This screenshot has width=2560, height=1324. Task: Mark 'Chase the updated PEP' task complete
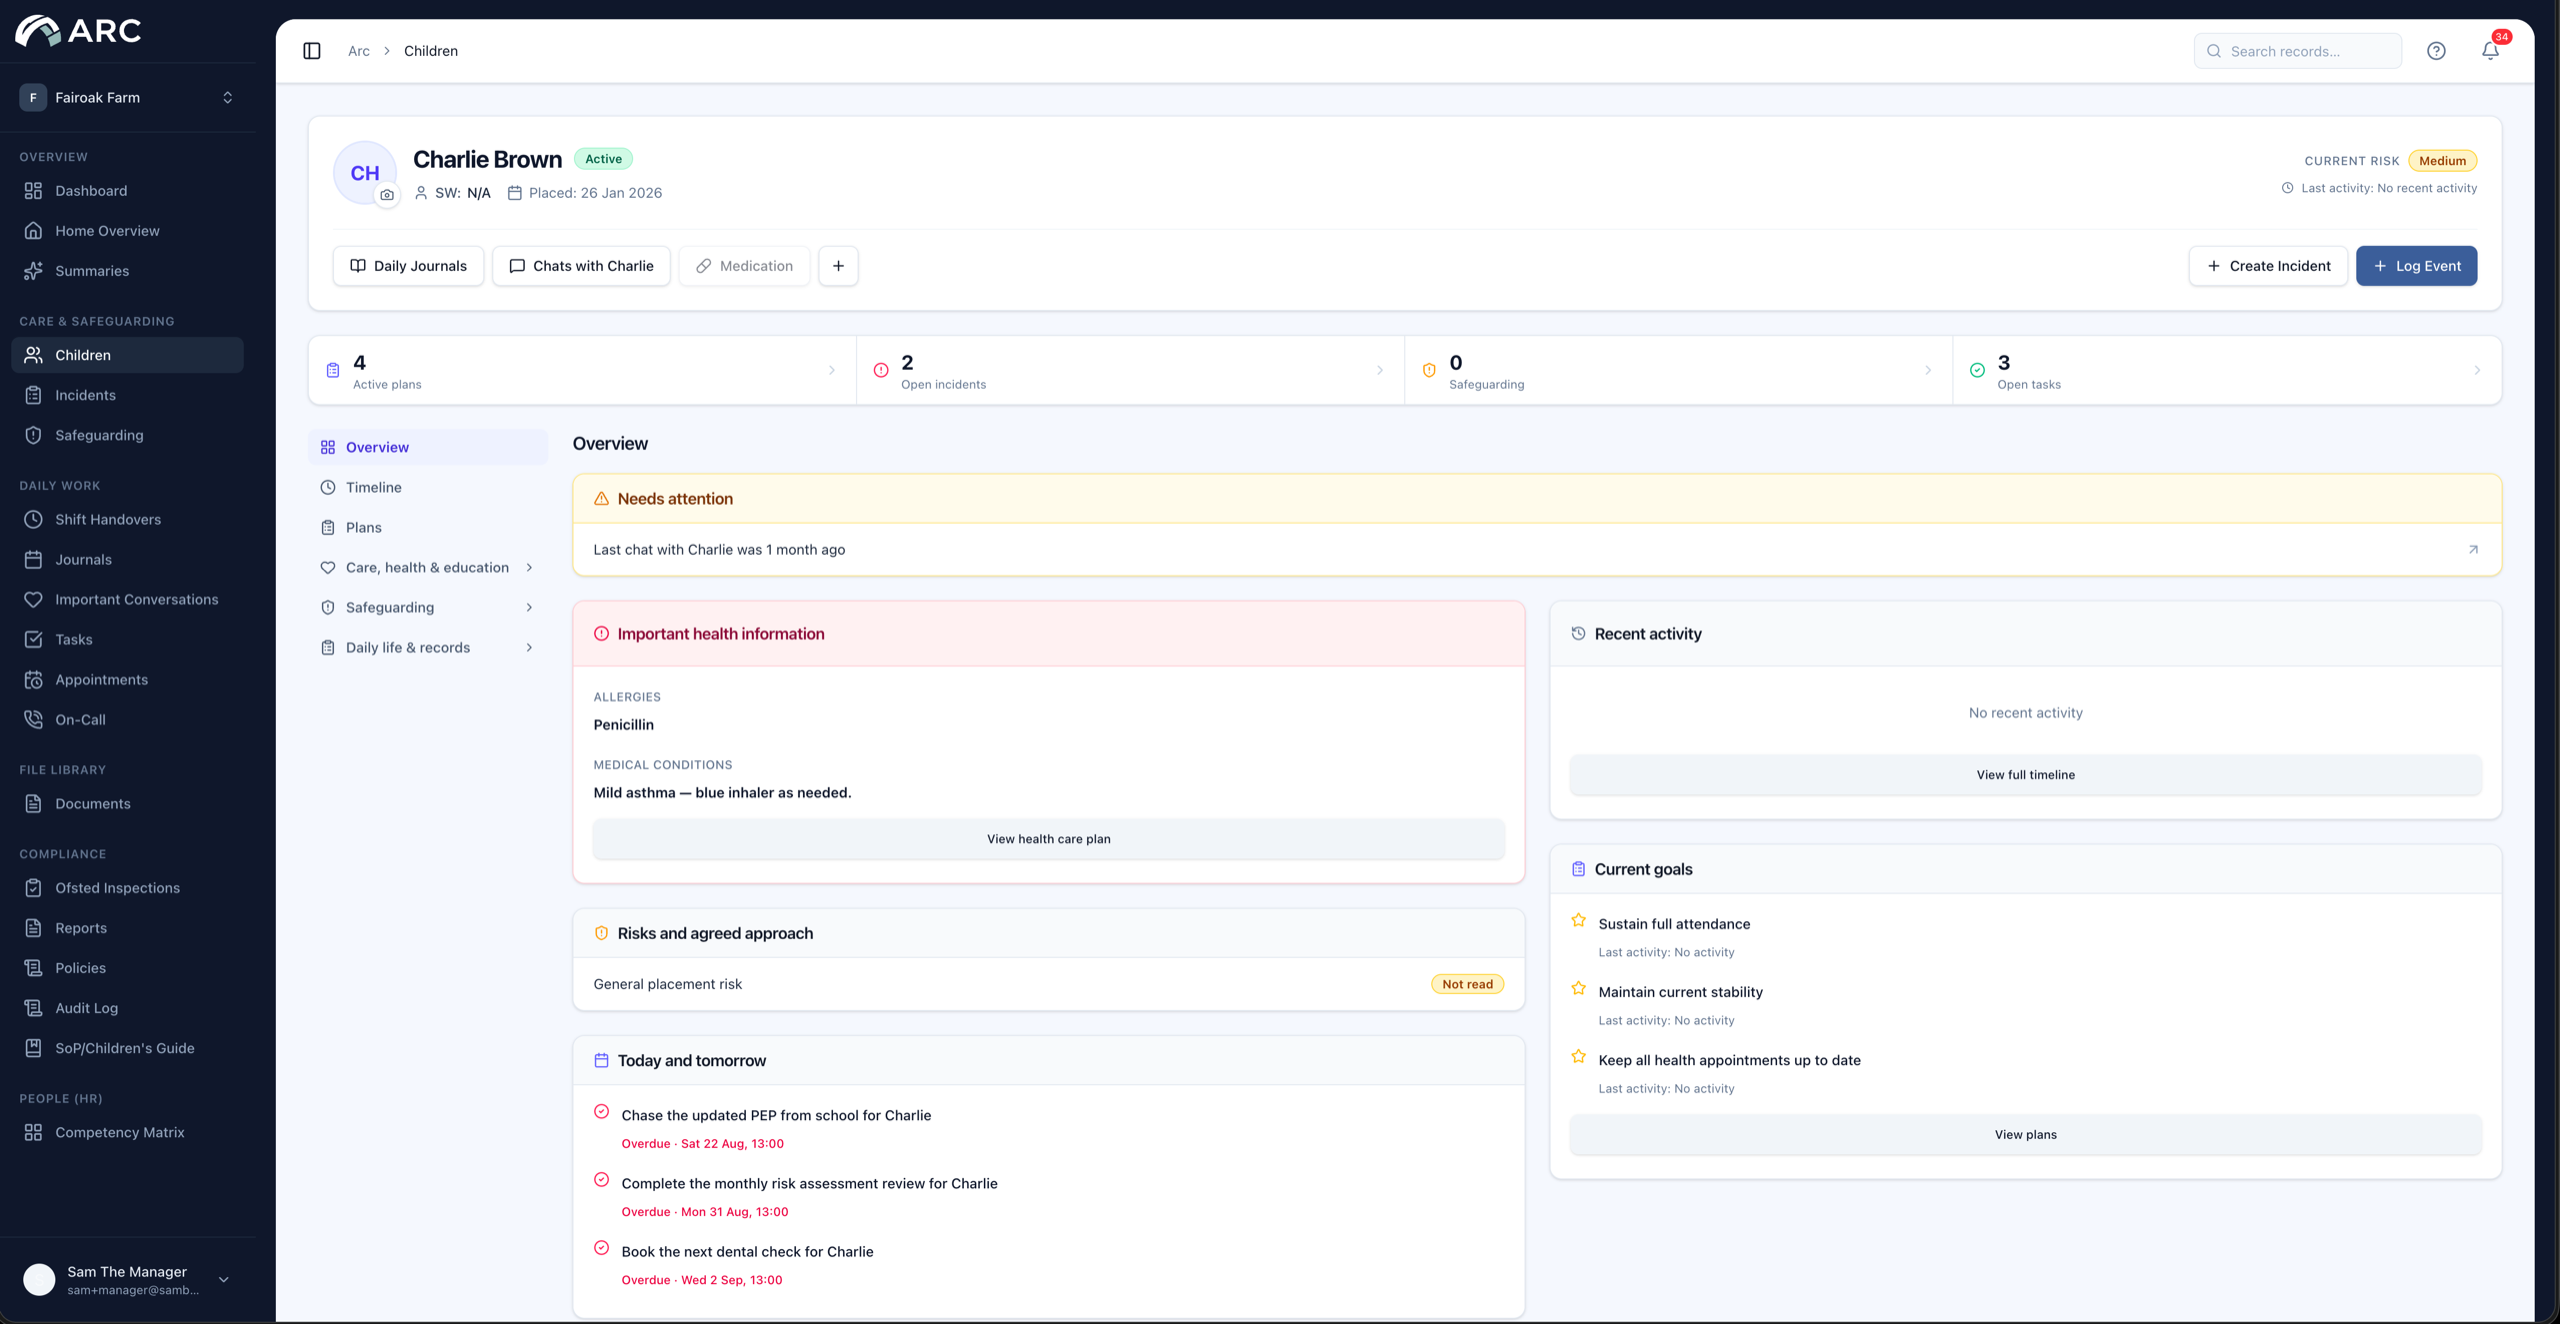tap(601, 1111)
